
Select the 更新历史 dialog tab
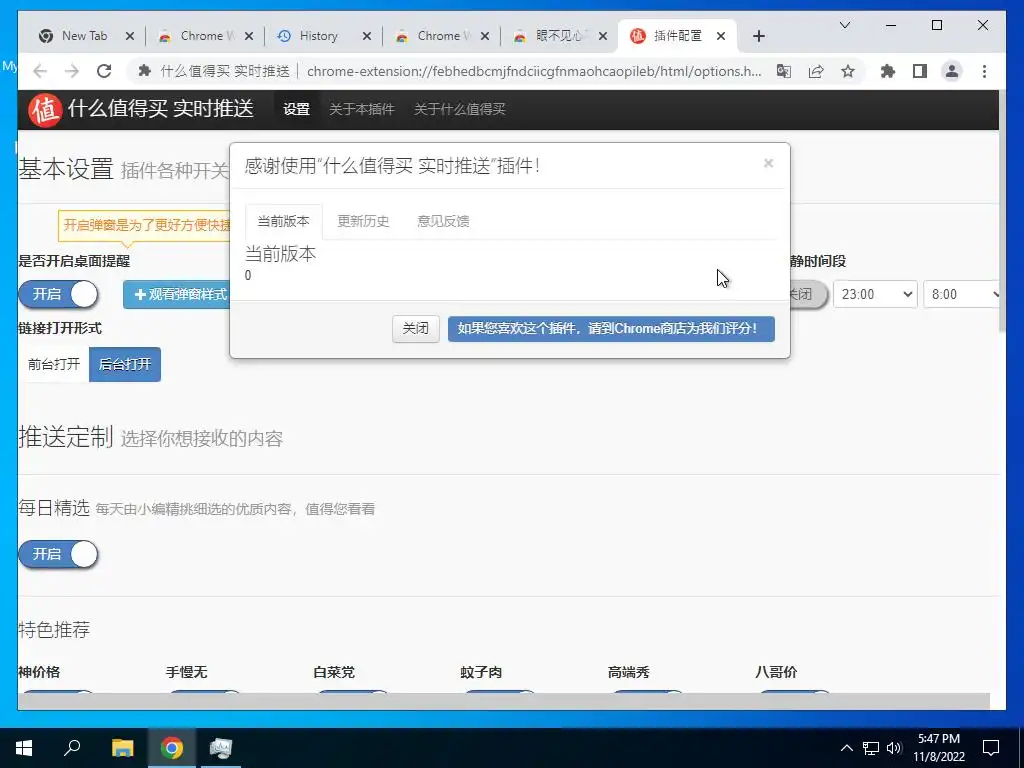[x=363, y=221]
